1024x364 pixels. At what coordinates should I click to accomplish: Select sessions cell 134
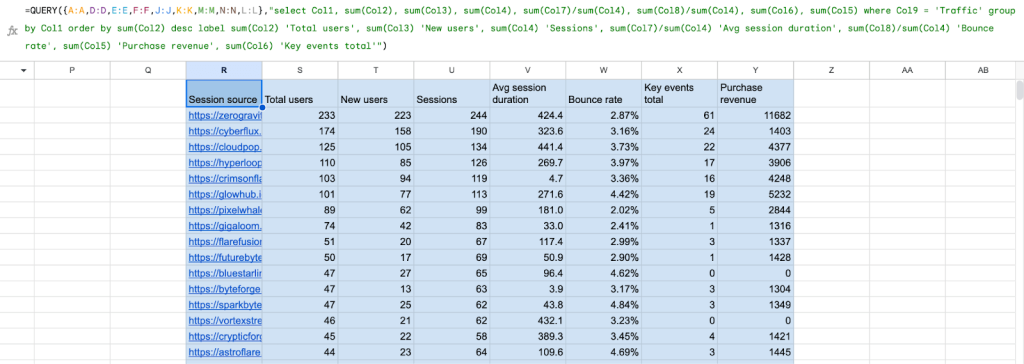pyautogui.click(x=452, y=146)
